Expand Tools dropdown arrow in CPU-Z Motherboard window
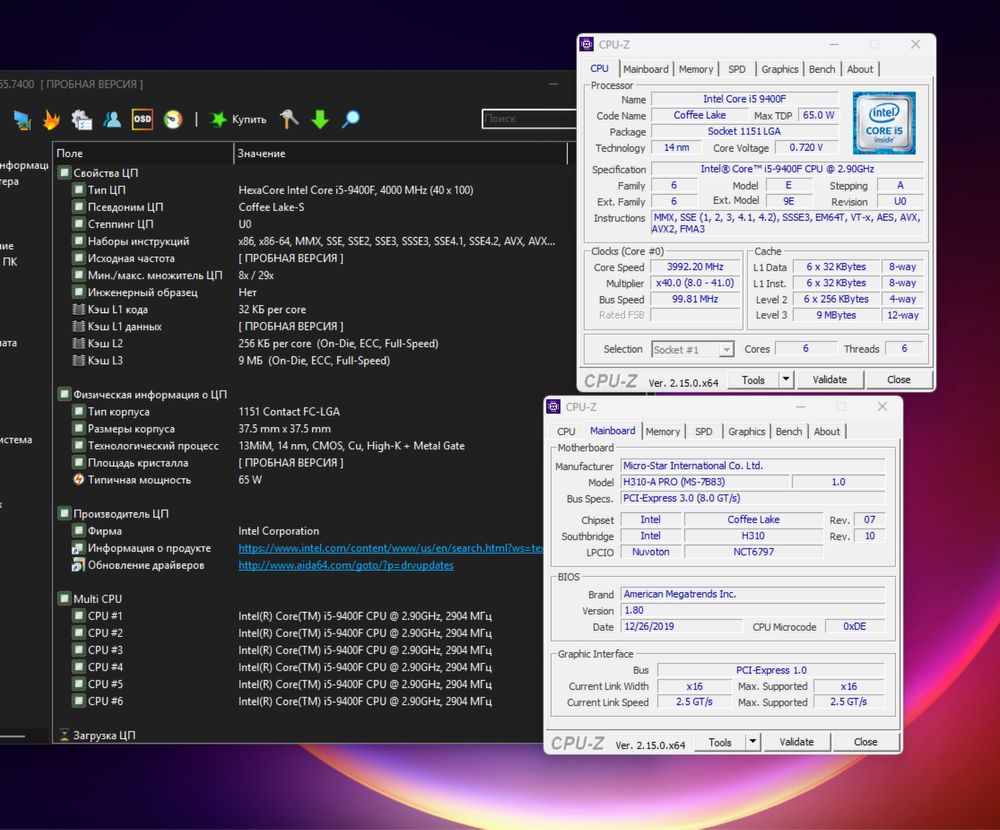Screen dimensions: 1000x830 (753, 741)
